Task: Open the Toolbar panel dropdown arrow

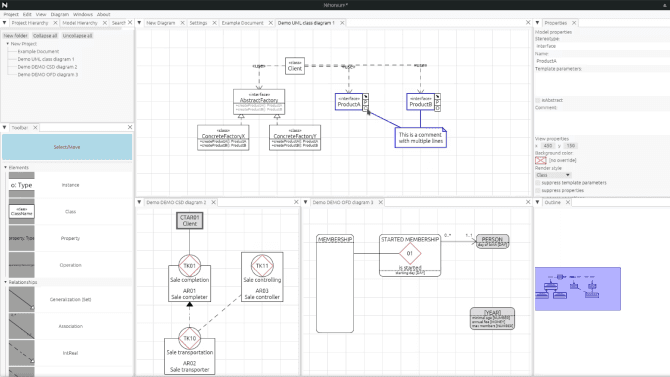Action: 5,127
